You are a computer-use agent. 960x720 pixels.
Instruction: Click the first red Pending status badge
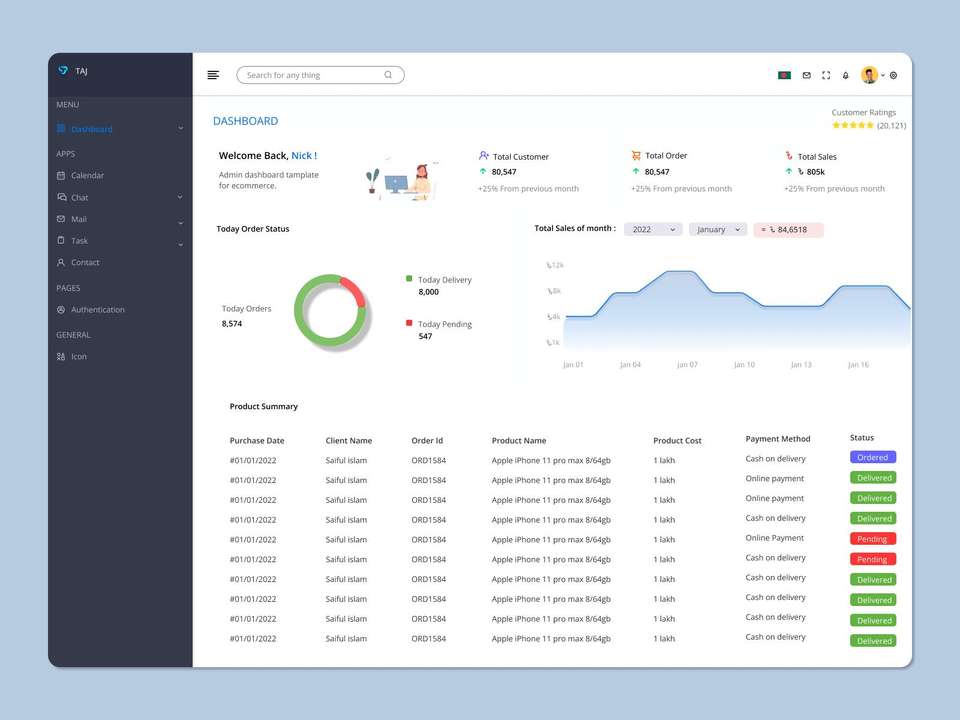tap(872, 539)
